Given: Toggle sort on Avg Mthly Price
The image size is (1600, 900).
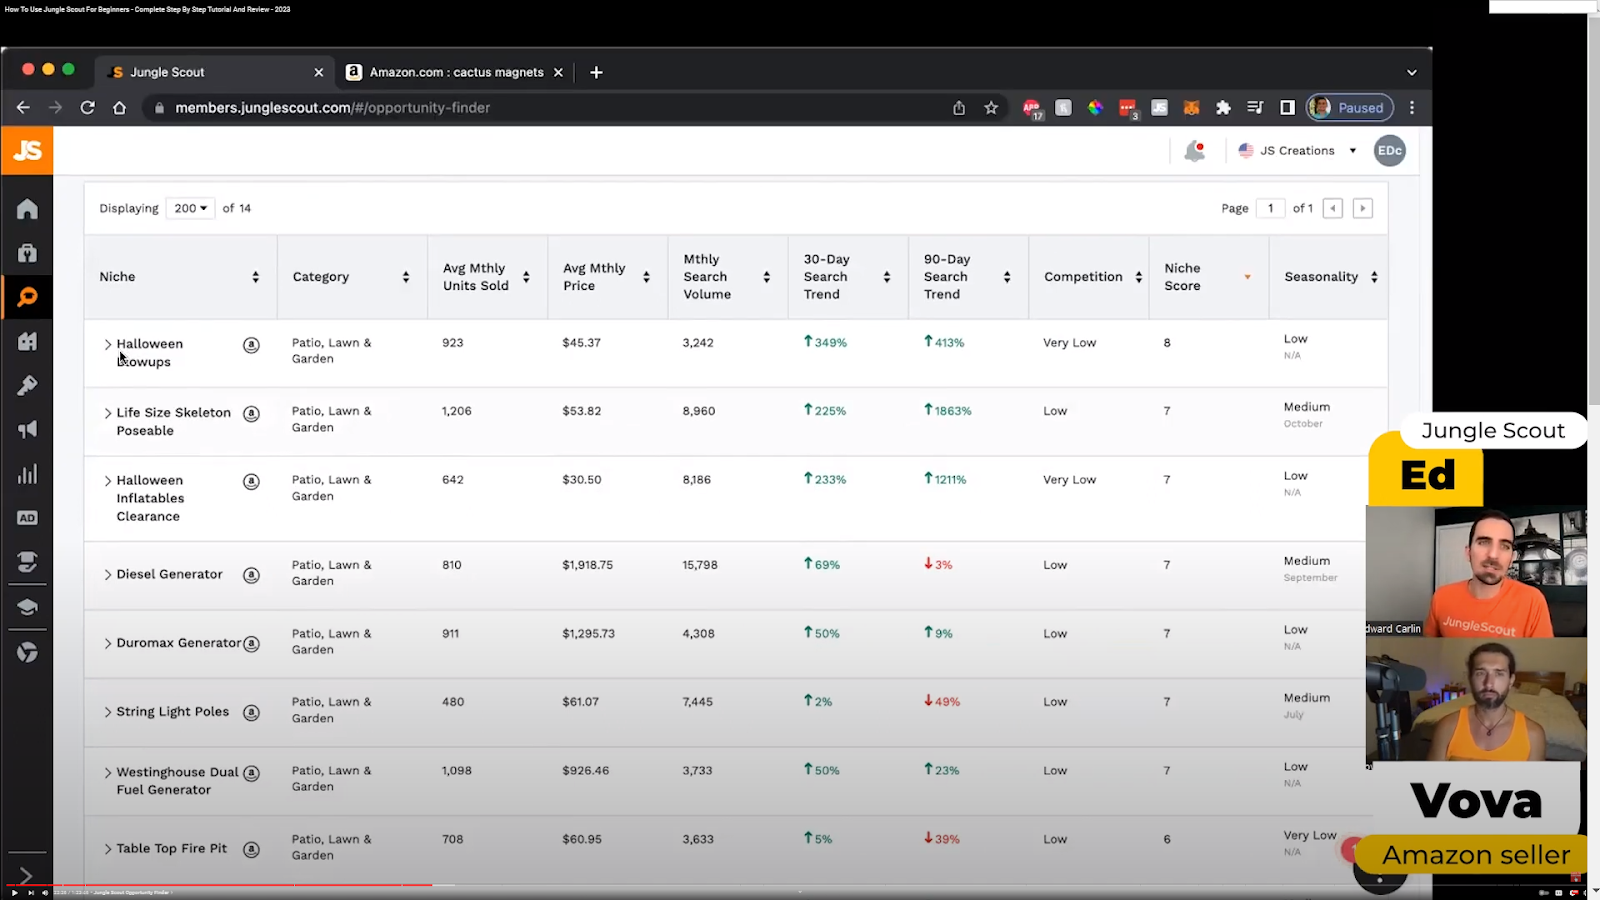Looking at the screenshot, I should (646, 277).
